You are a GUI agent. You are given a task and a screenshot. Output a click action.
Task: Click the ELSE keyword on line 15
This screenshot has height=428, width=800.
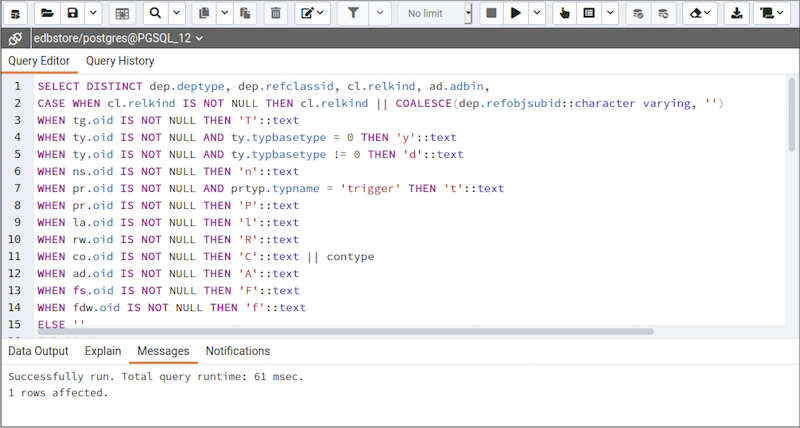click(x=51, y=324)
